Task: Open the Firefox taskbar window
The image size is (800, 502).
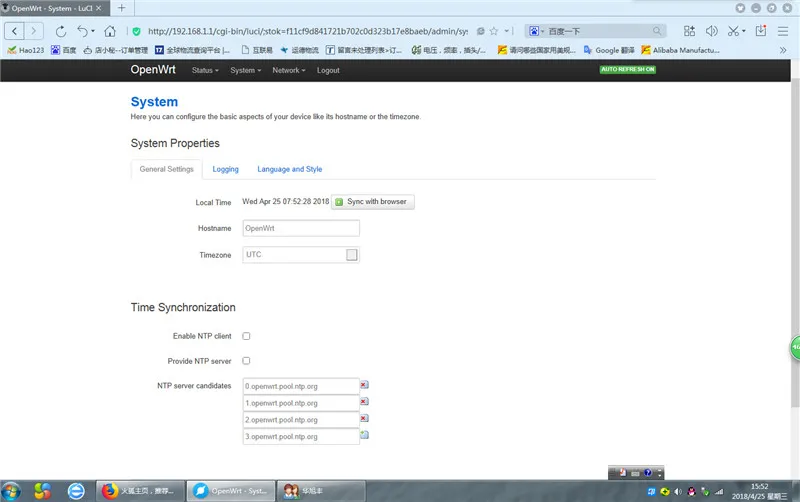Action: pyautogui.click(x=141, y=491)
